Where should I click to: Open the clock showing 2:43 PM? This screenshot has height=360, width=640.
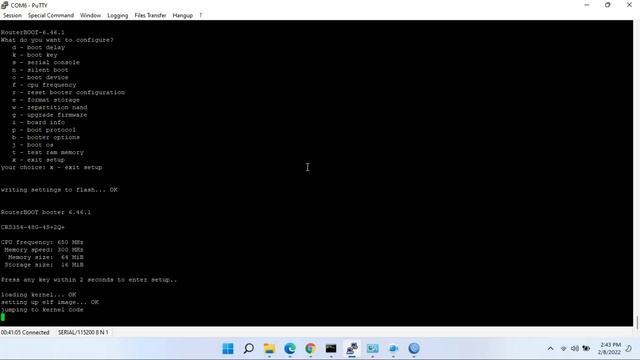[x=609, y=349]
